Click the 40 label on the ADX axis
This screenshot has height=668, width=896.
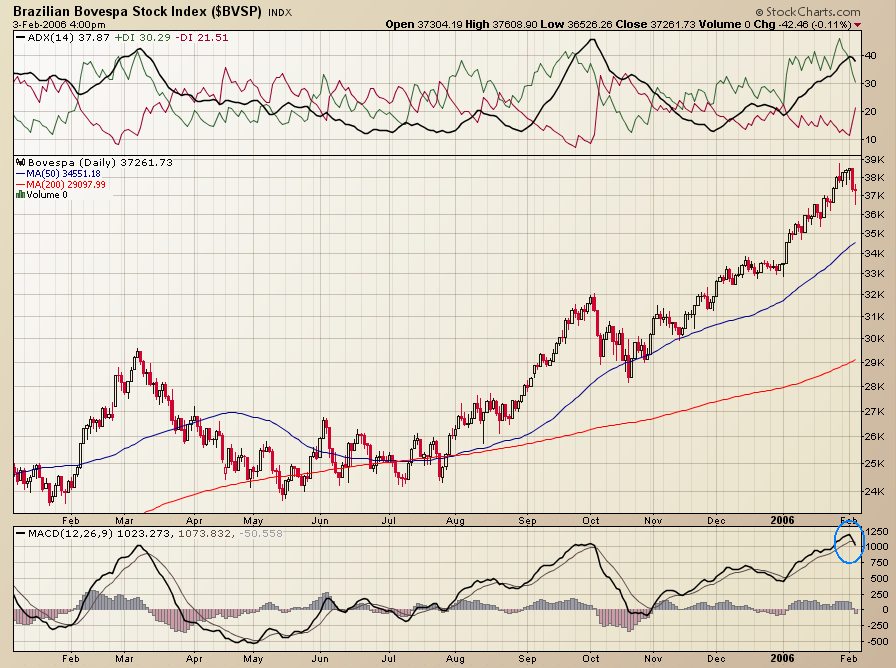871,55
